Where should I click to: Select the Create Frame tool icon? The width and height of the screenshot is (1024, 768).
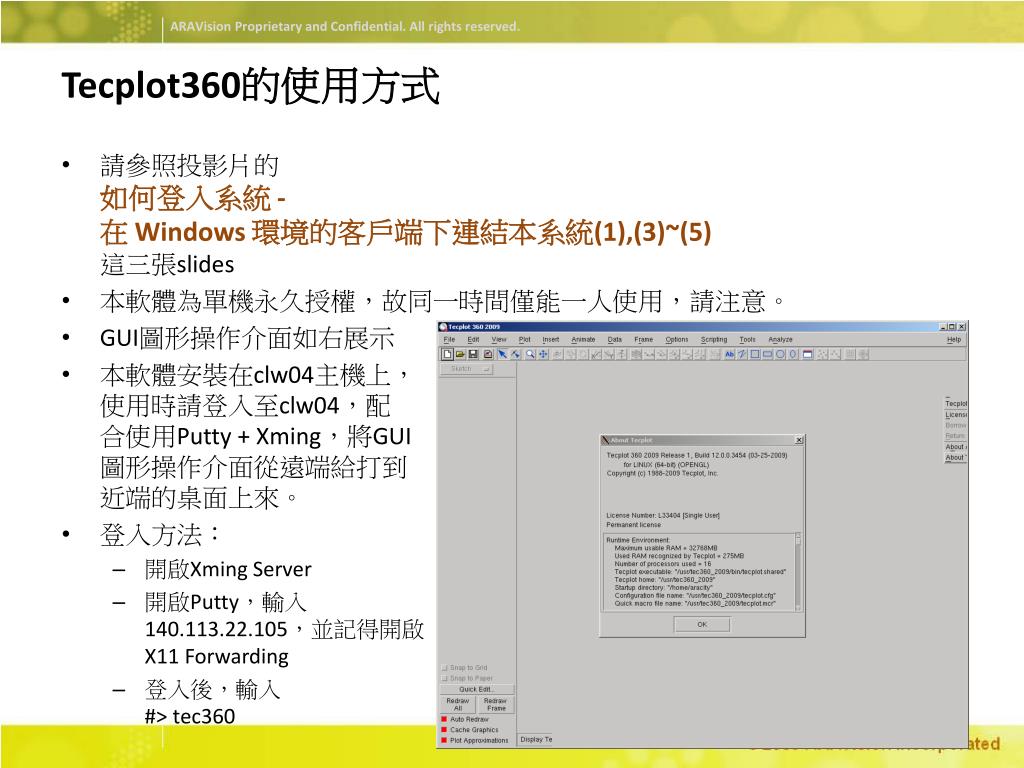[x=808, y=354]
